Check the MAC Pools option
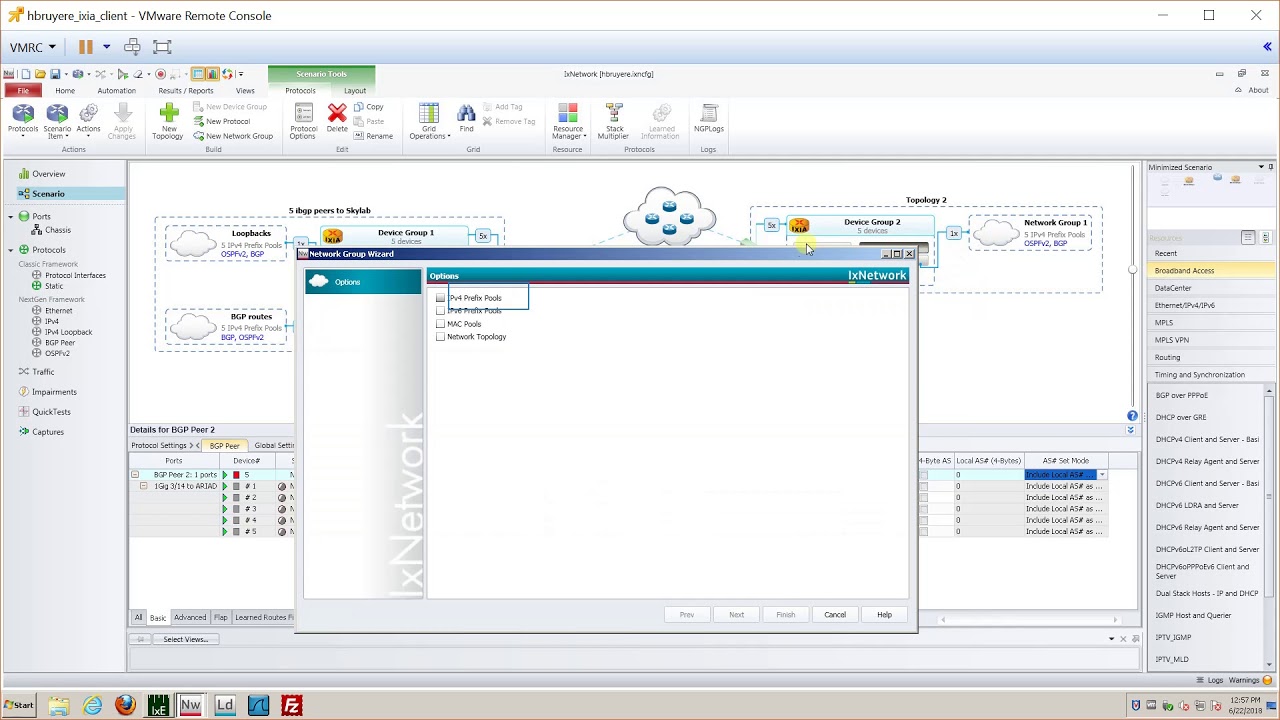The height and width of the screenshot is (720, 1280). click(x=441, y=324)
